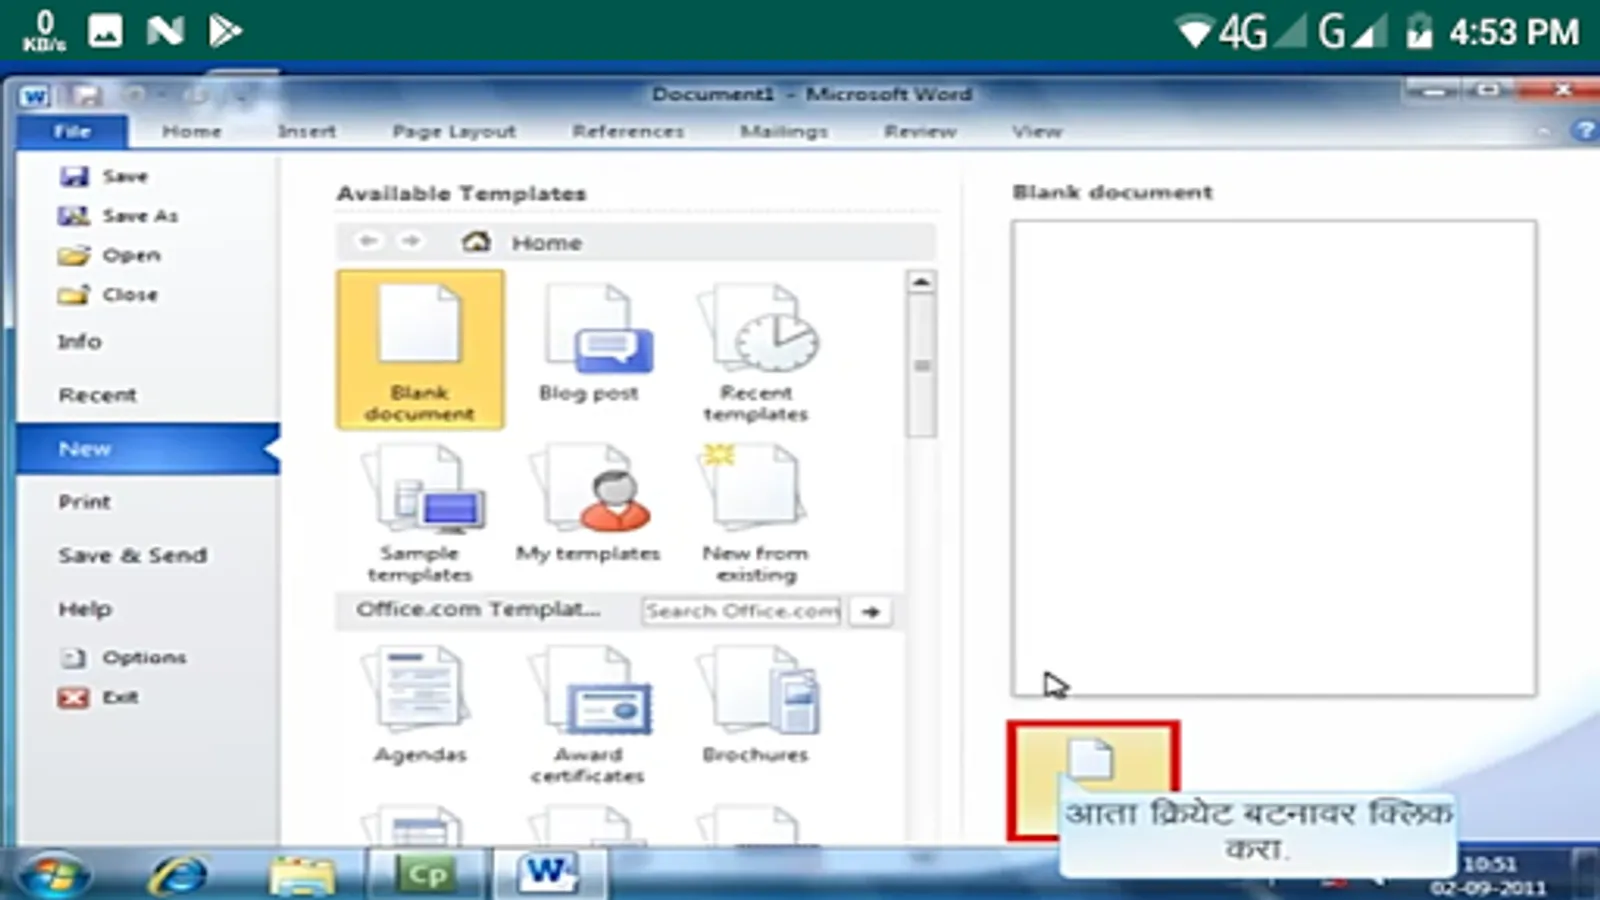Open a file using the Open command
Screen dimensions: 1600x900
[x=109, y=255]
